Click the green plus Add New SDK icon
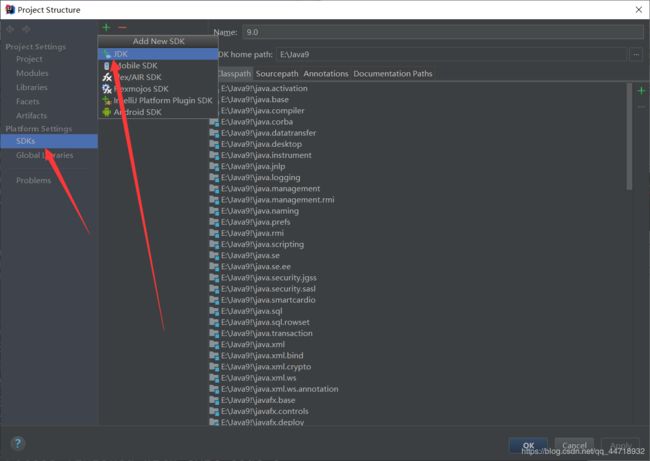650x461 pixels. tap(107, 27)
